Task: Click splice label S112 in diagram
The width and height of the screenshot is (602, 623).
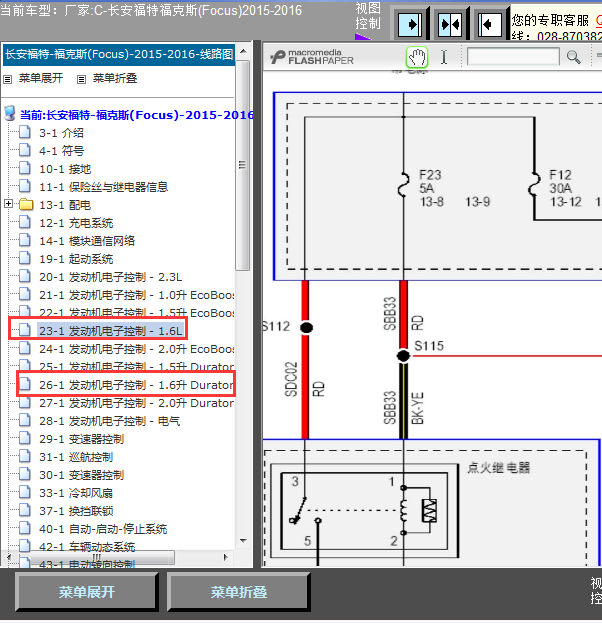Action: point(277,327)
